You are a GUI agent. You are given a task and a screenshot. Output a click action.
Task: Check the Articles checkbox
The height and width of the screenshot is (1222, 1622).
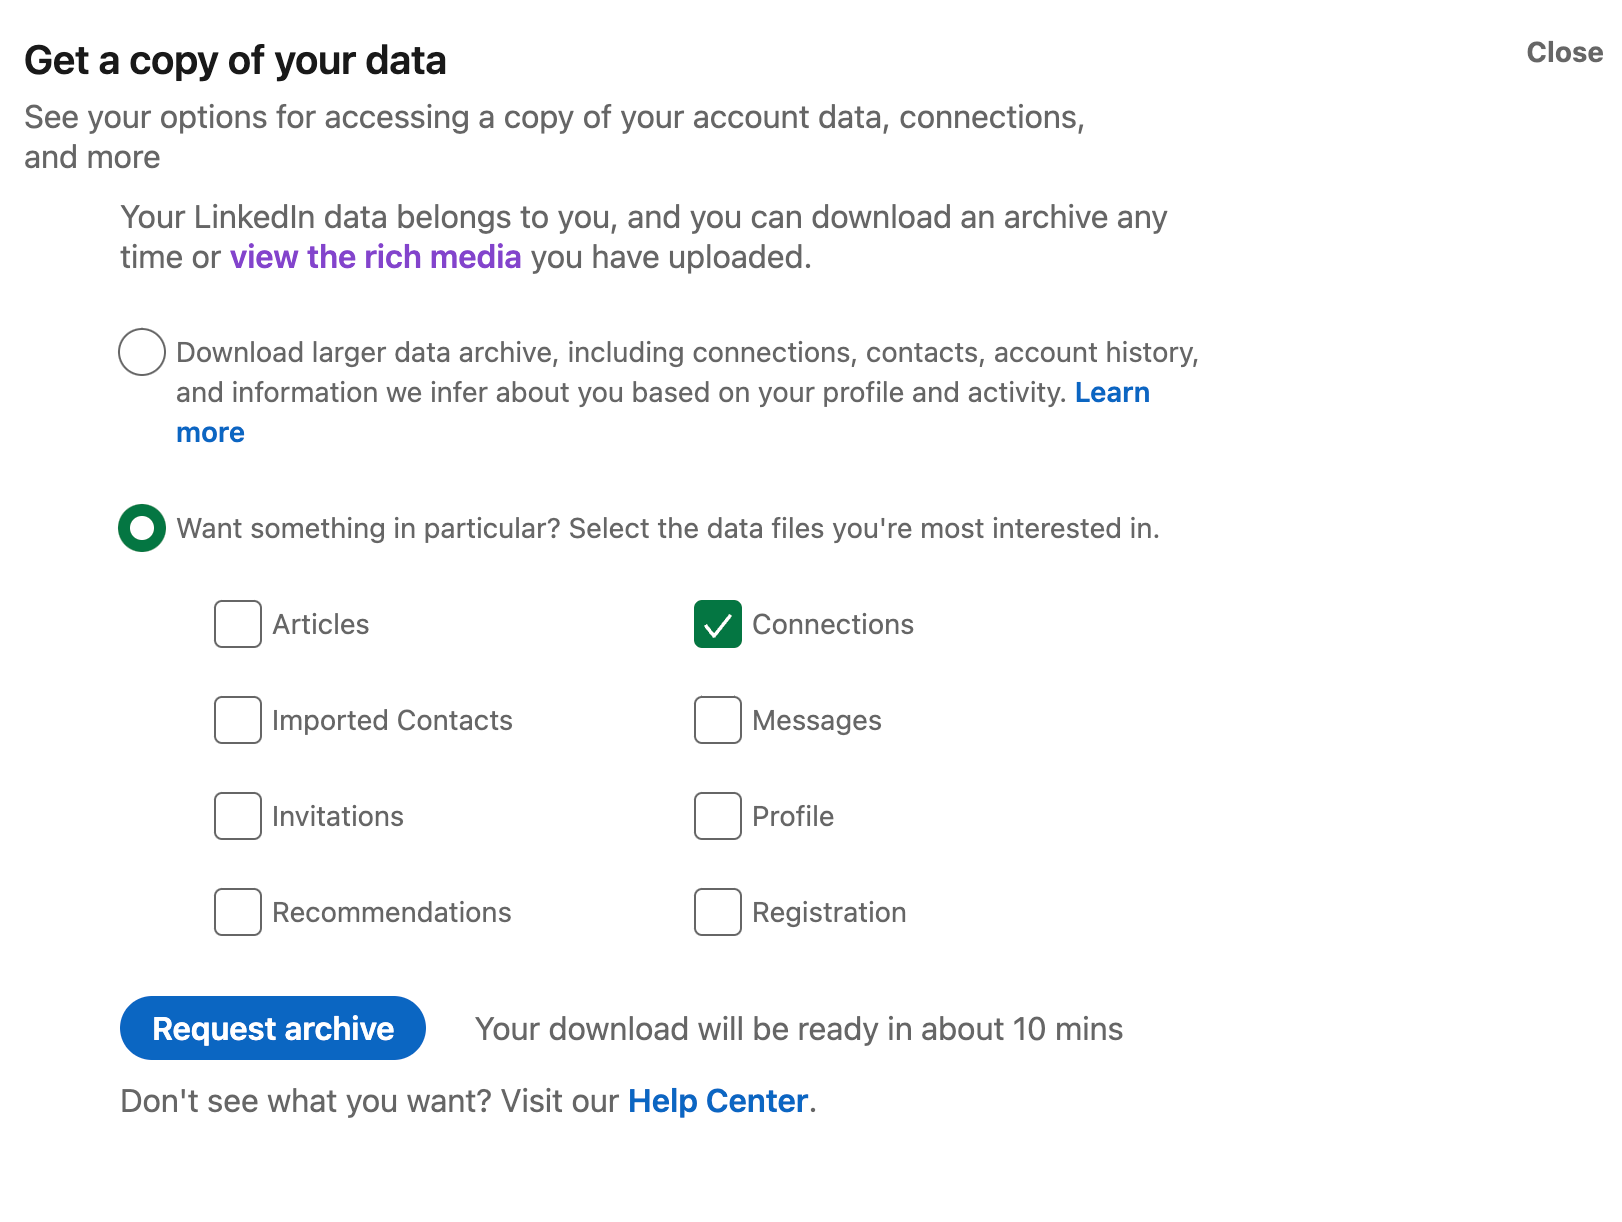pyautogui.click(x=238, y=624)
